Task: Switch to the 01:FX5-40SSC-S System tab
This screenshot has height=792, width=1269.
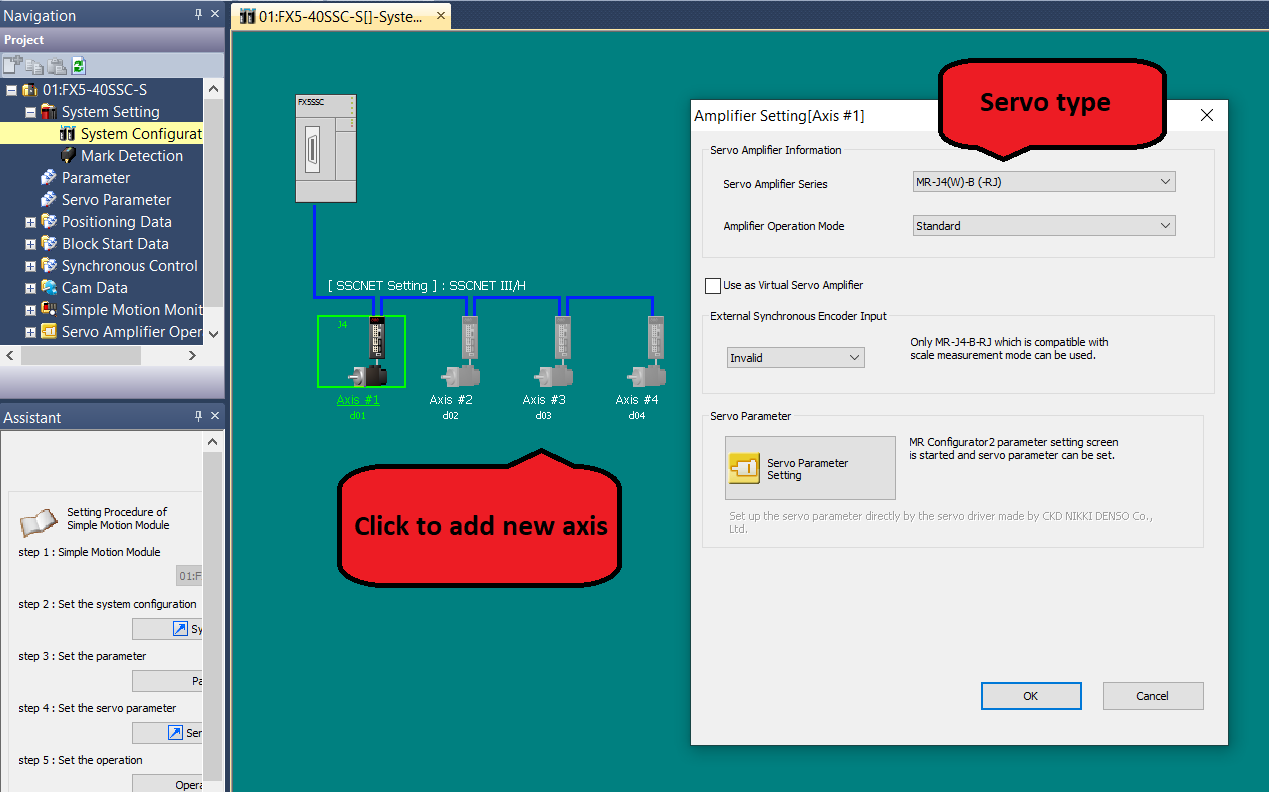Action: point(341,17)
